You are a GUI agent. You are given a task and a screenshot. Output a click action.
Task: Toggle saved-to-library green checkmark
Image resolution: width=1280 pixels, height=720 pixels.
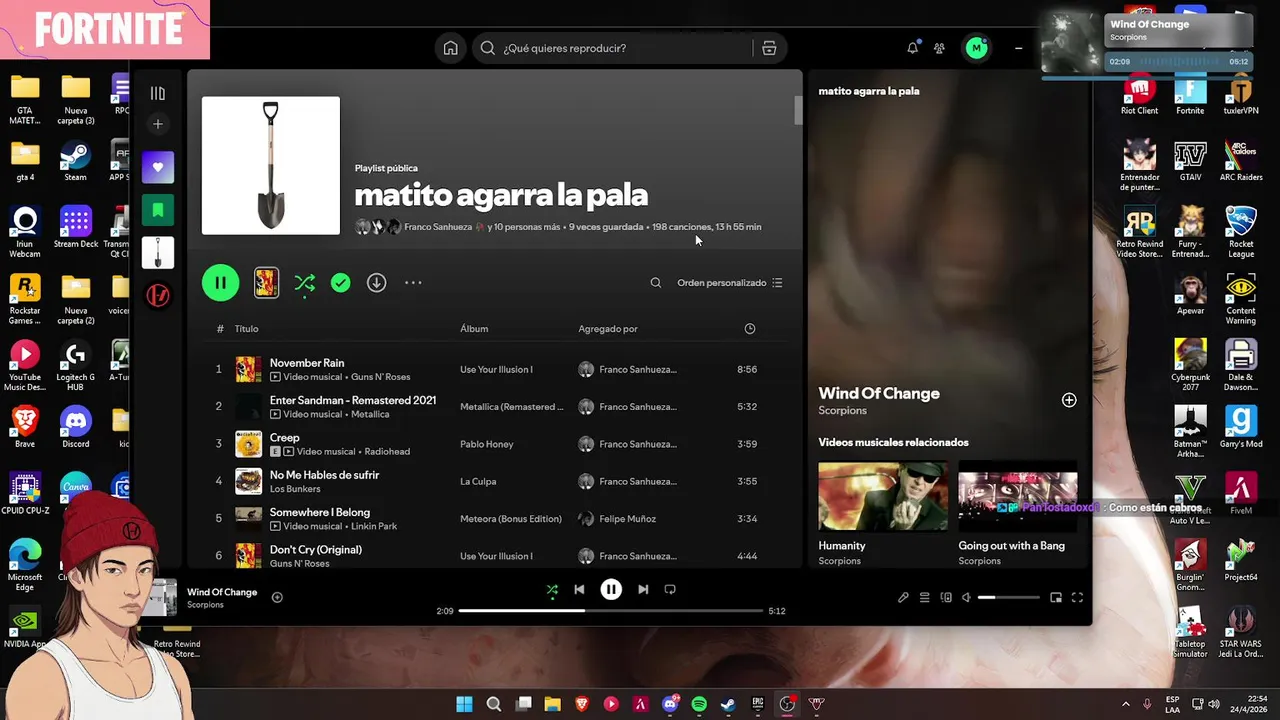(x=341, y=283)
